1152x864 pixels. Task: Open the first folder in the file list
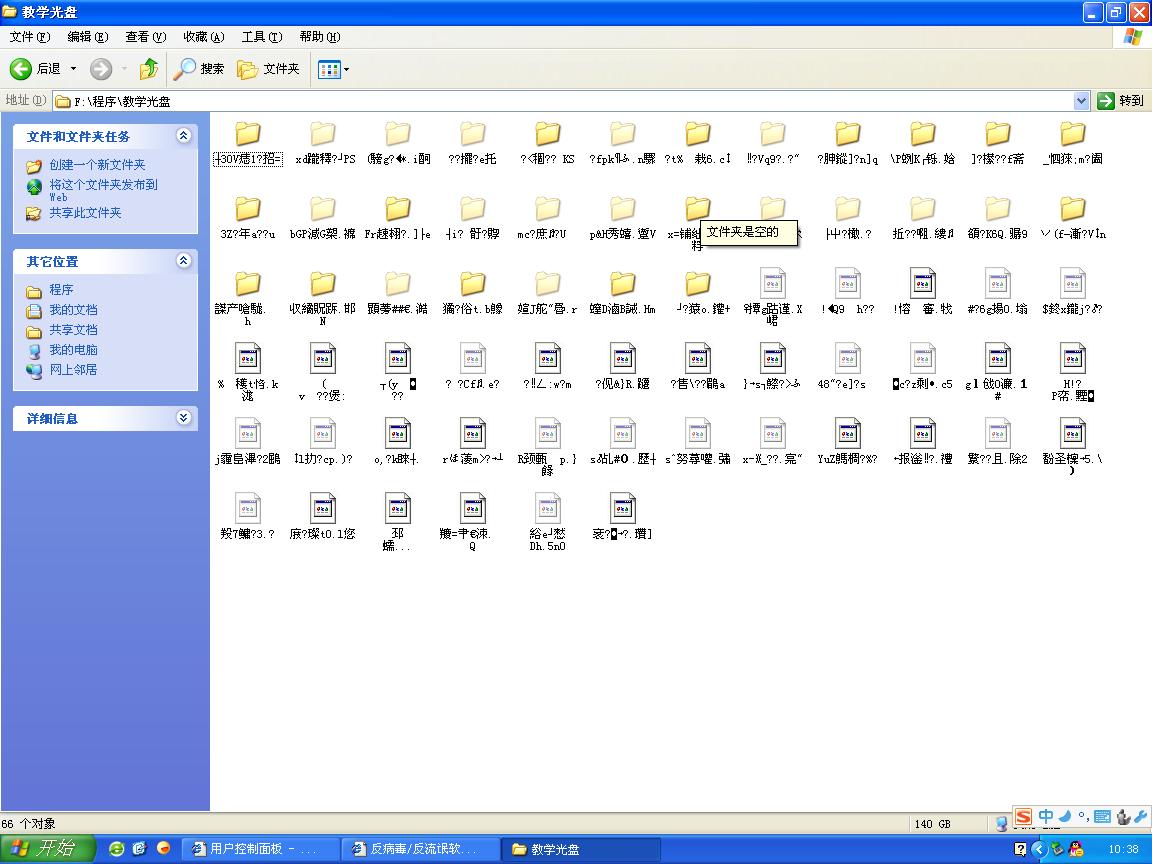(x=247, y=134)
